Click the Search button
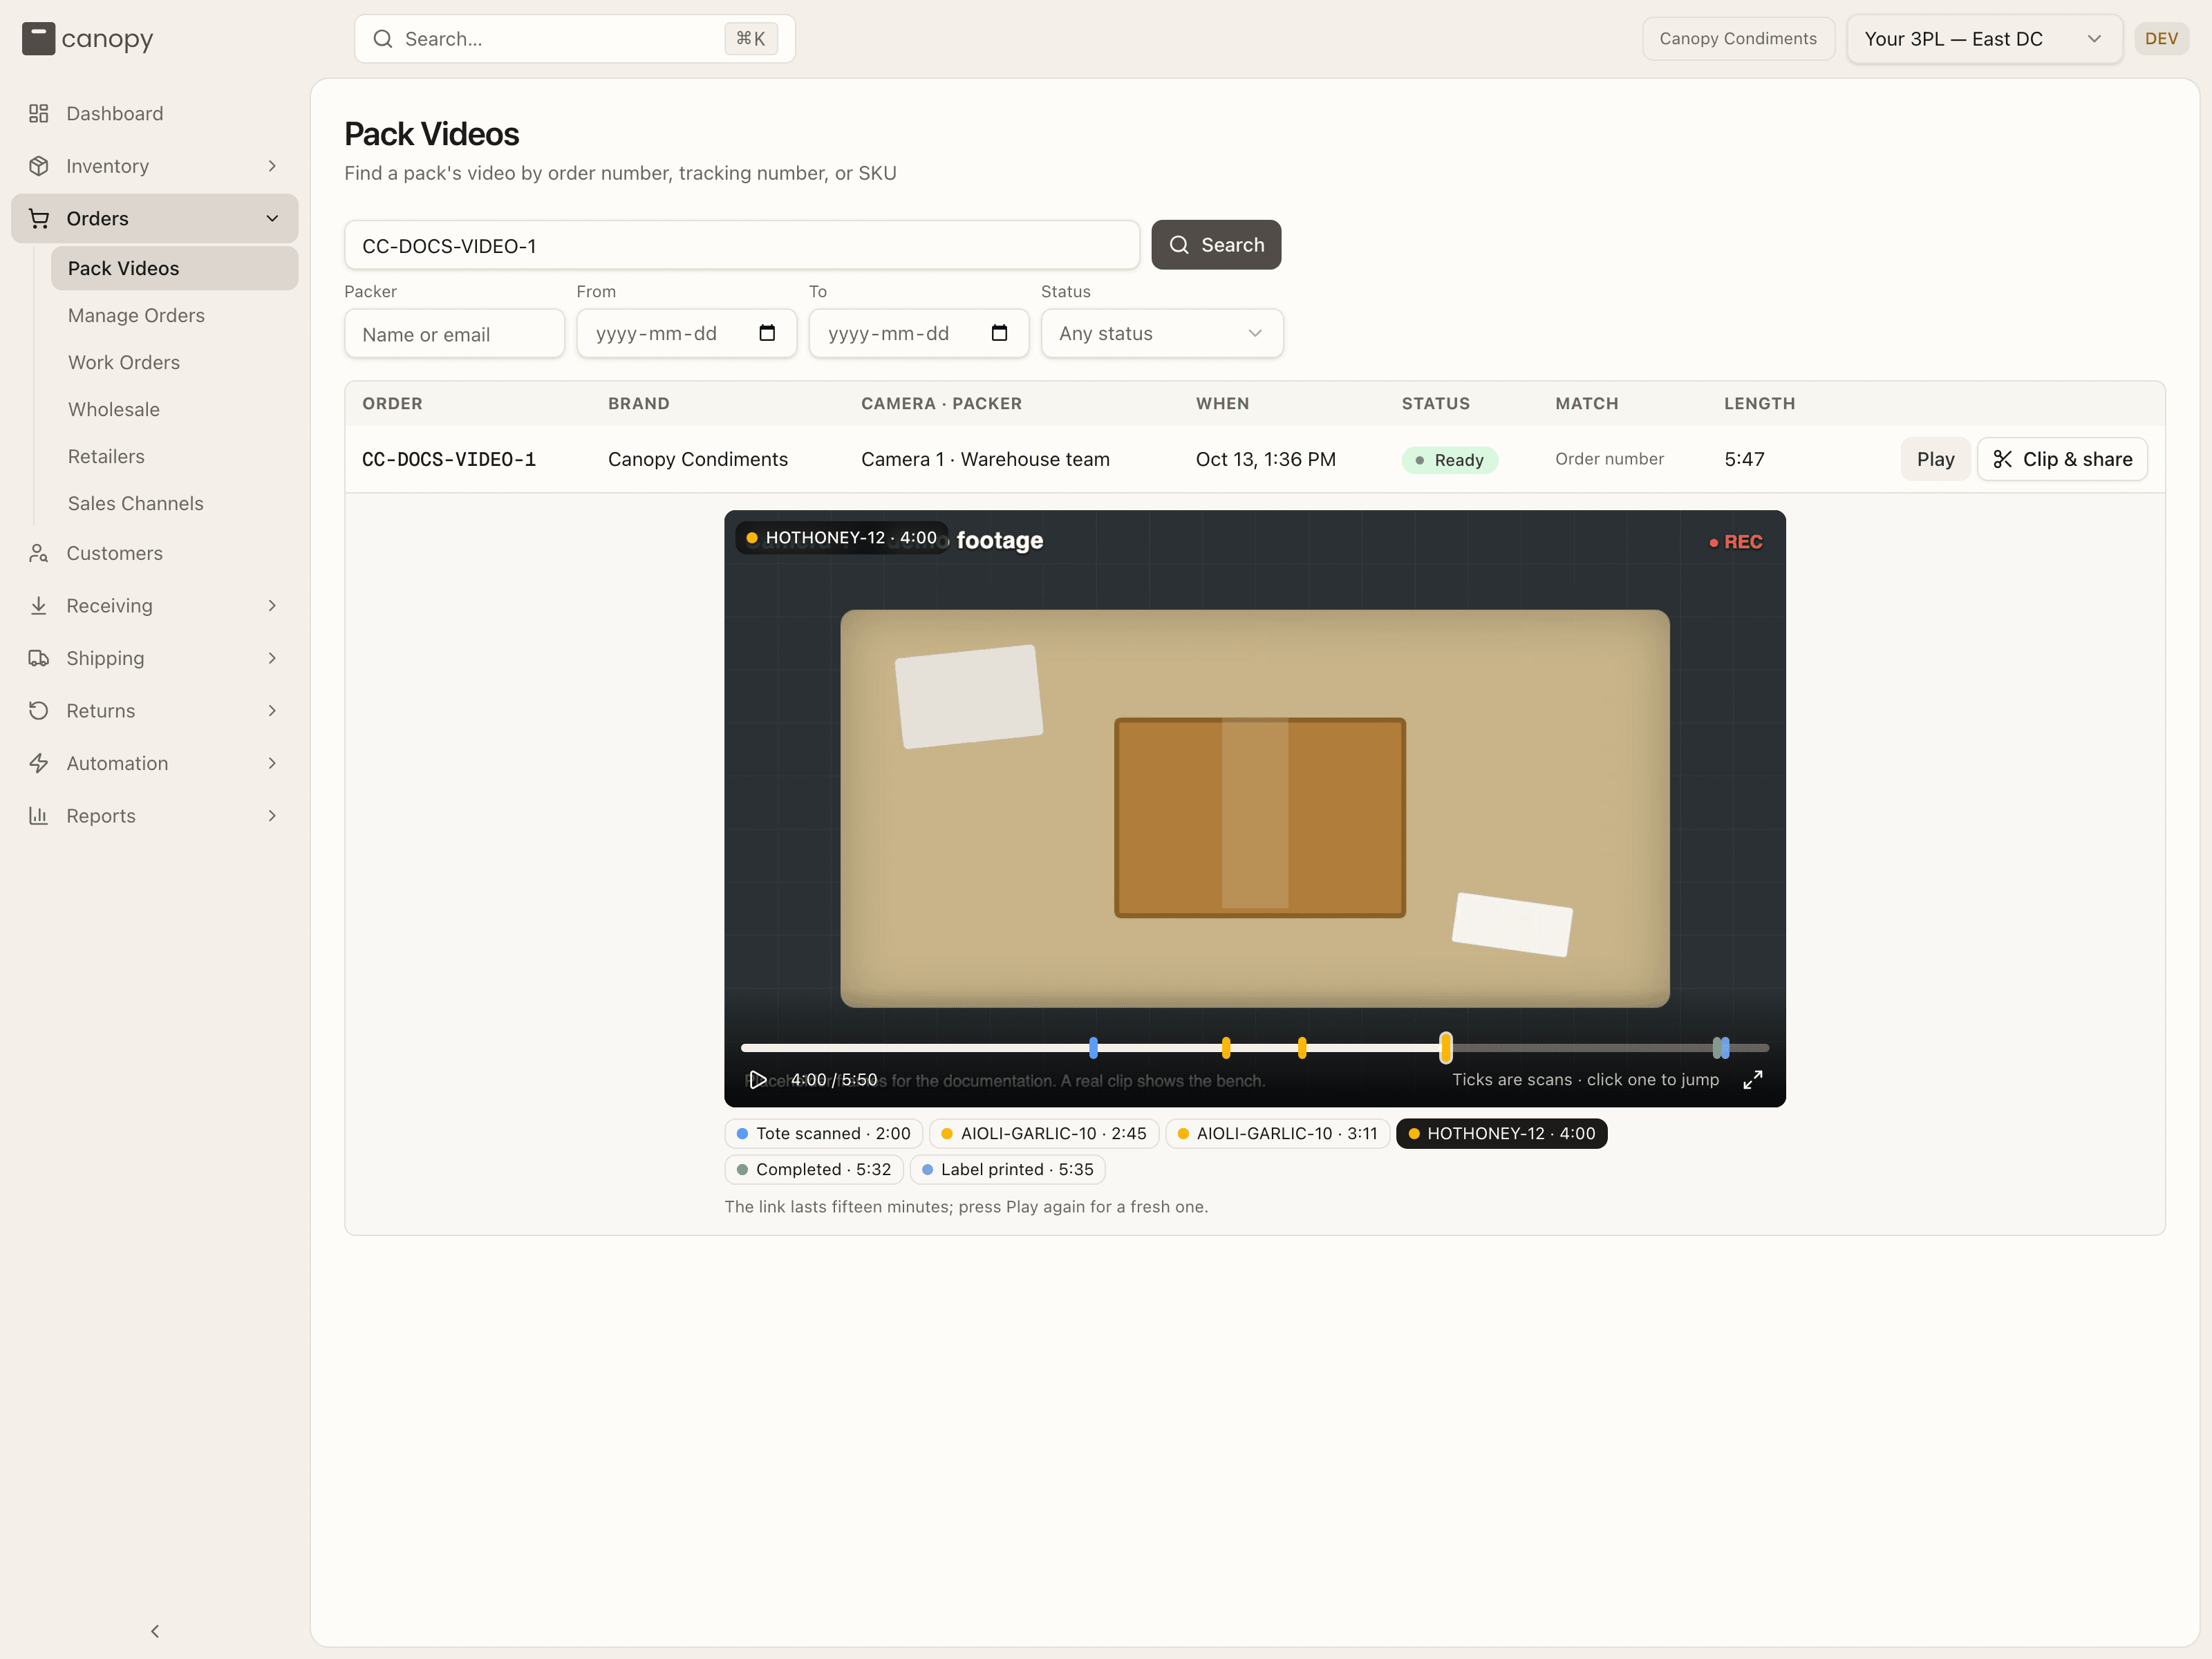 (x=1216, y=245)
